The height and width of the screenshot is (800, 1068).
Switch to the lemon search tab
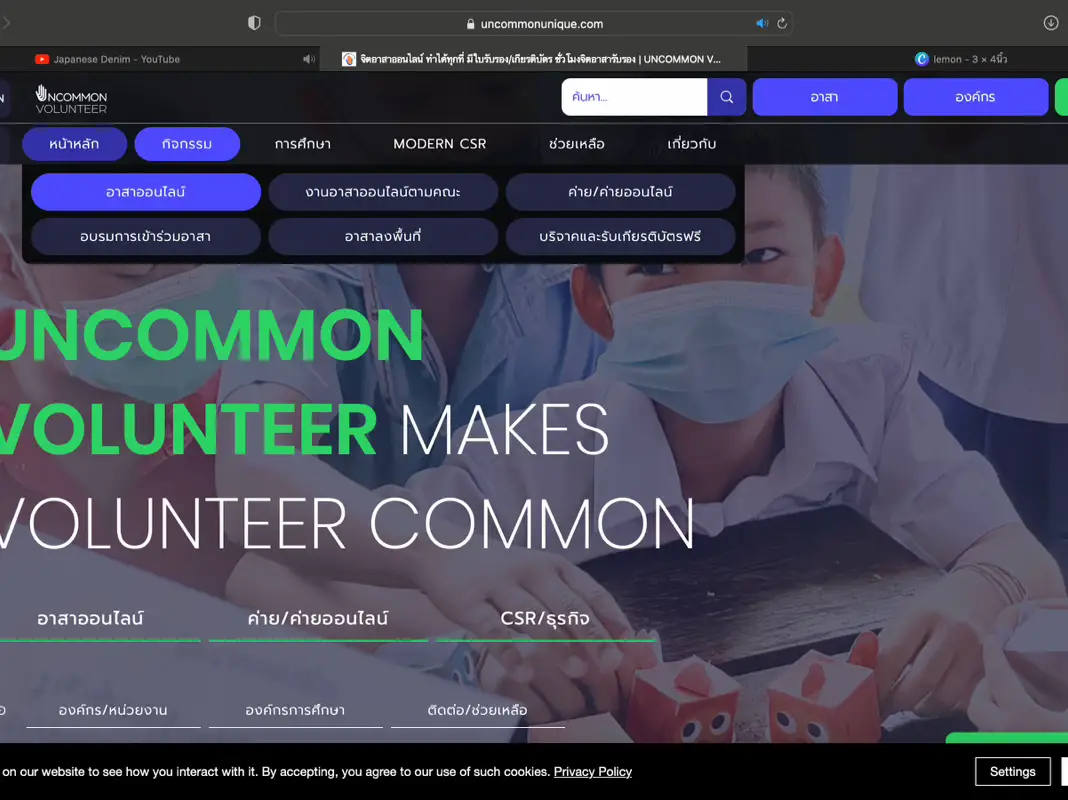960,59
